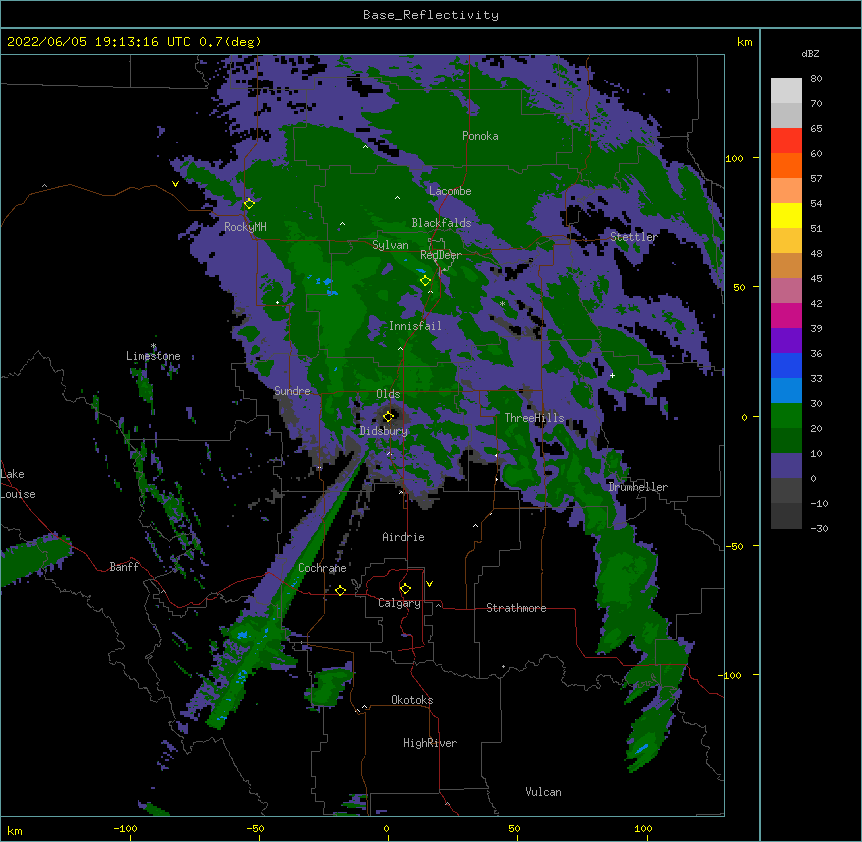
Task: Click the Didsbury label
Action: pyautogui.click(x=384, y=431)
